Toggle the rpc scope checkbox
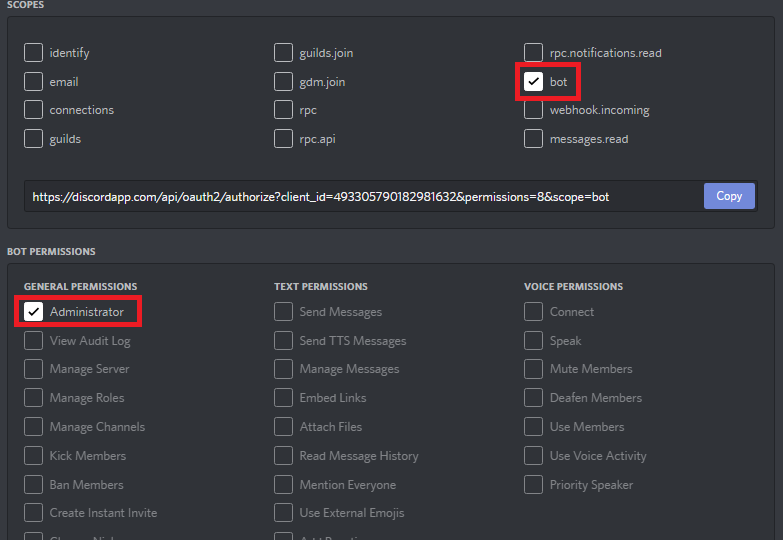The image size is (783, 540). coord(283,110)
